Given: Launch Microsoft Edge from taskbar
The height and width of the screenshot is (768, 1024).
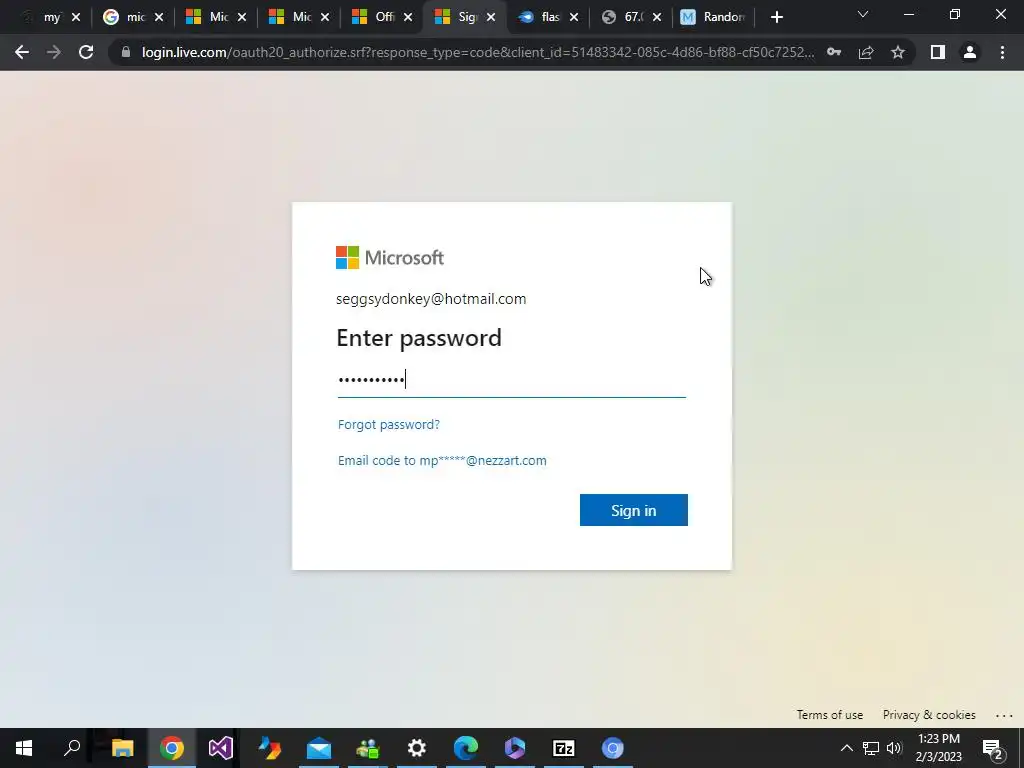Looking at the screenshot, I should [466, 748].
